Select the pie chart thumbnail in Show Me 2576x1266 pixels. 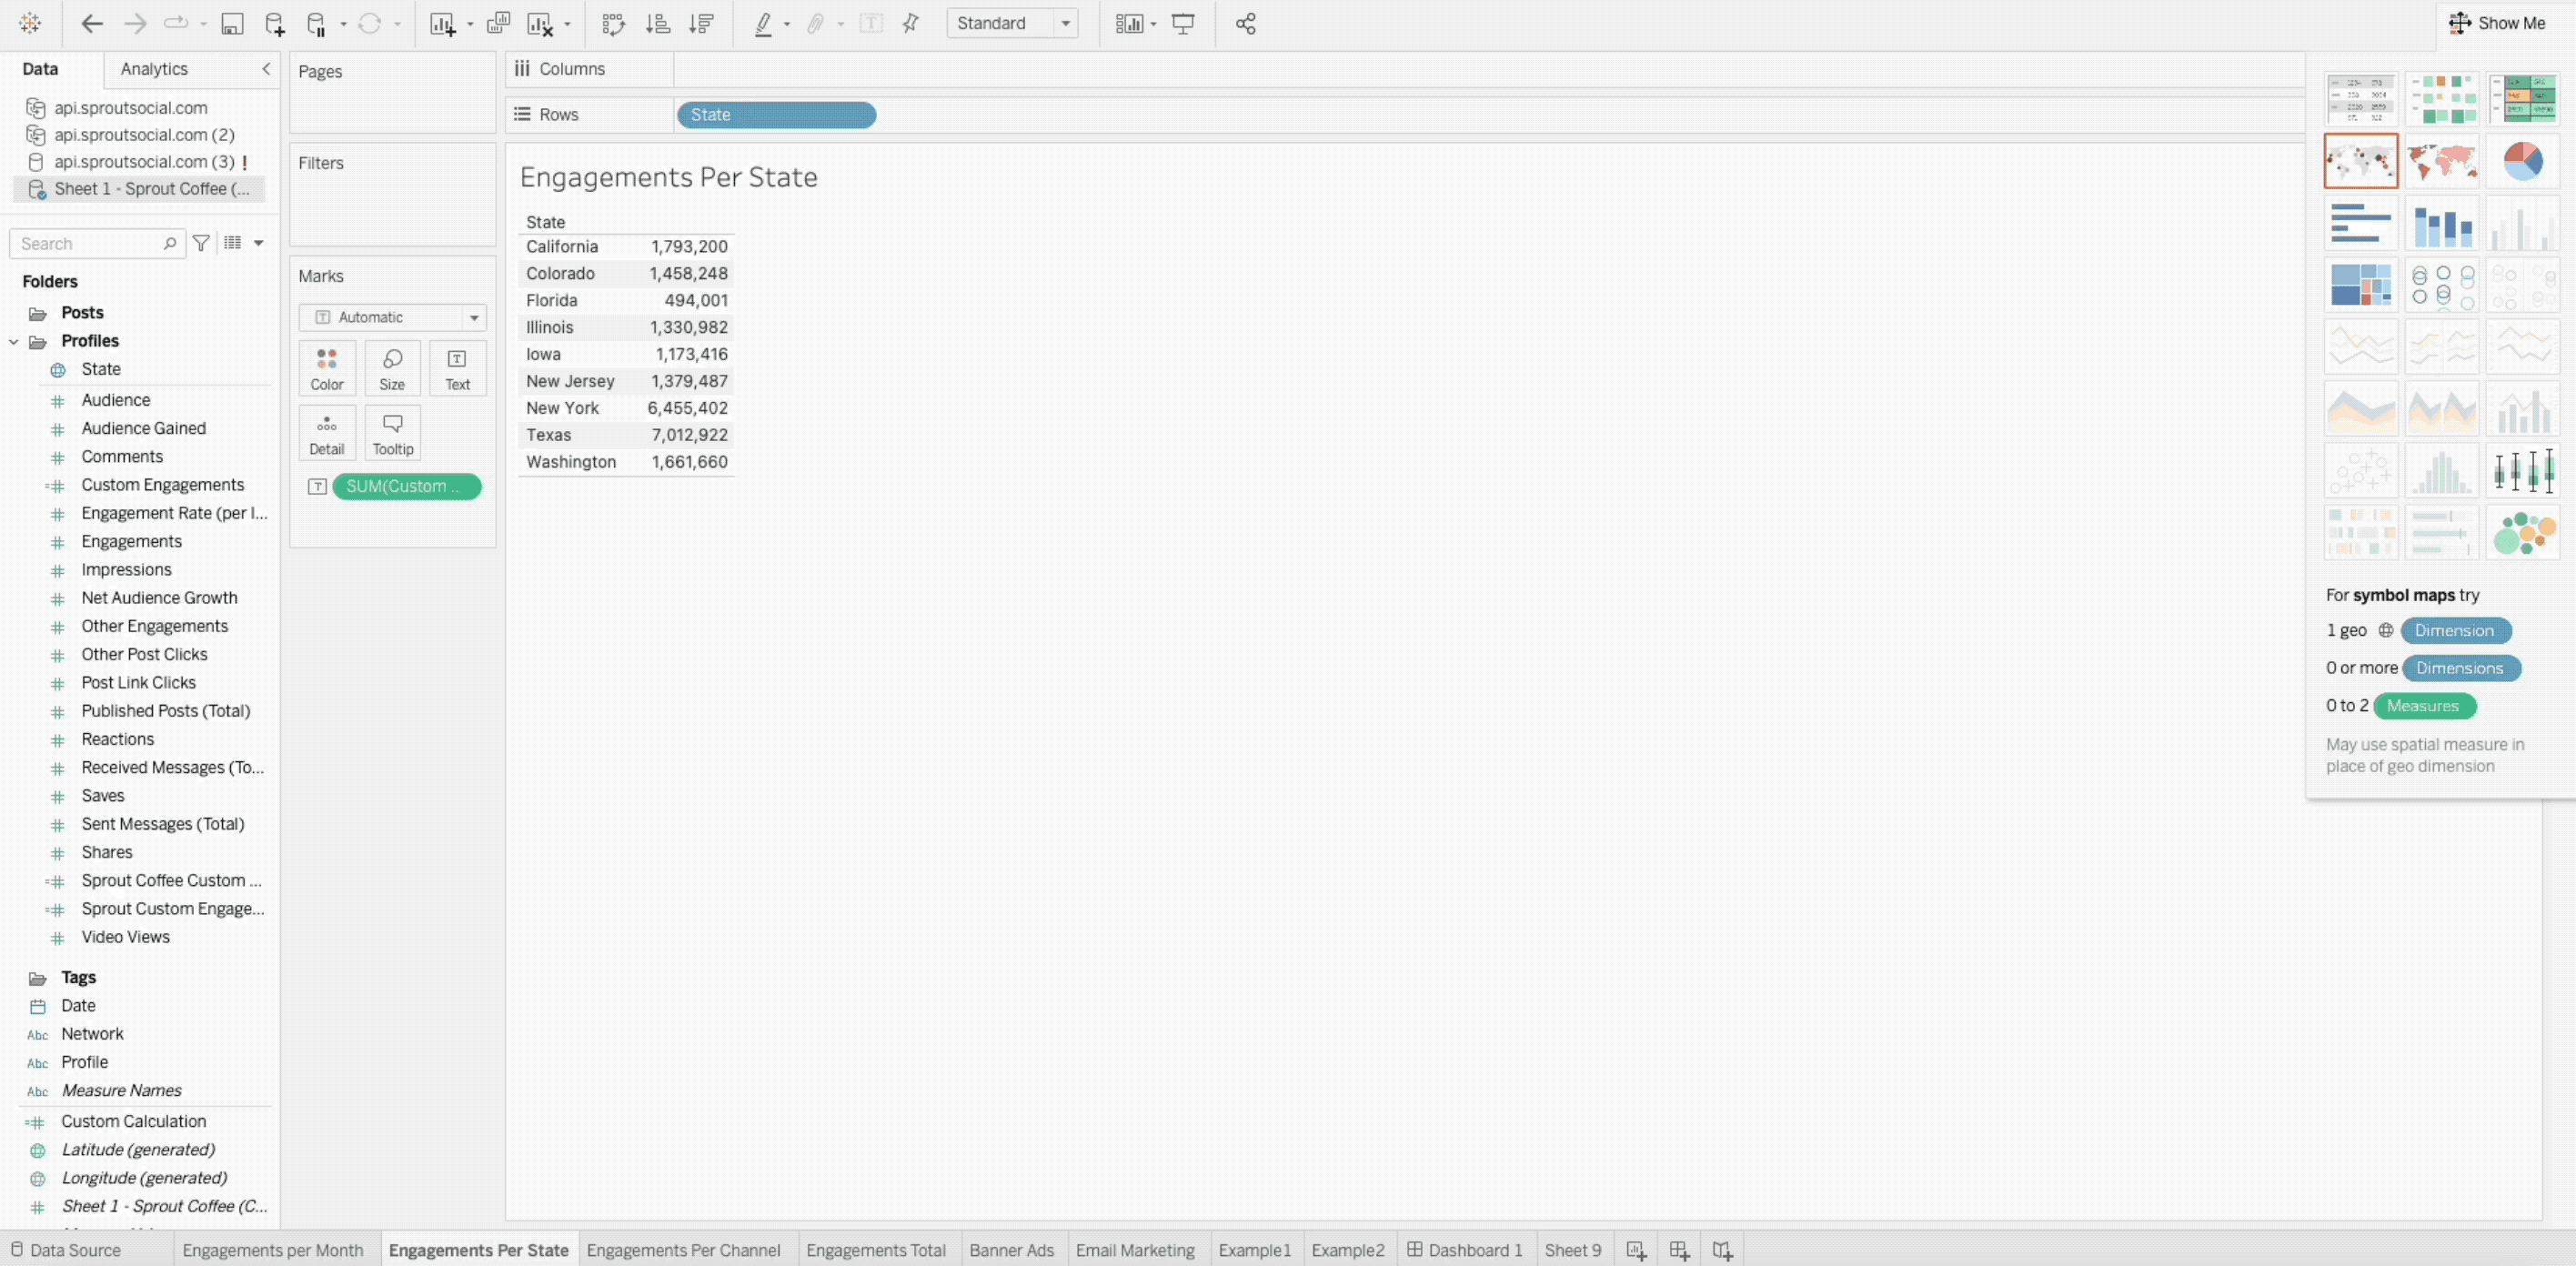click(2522, 161)
